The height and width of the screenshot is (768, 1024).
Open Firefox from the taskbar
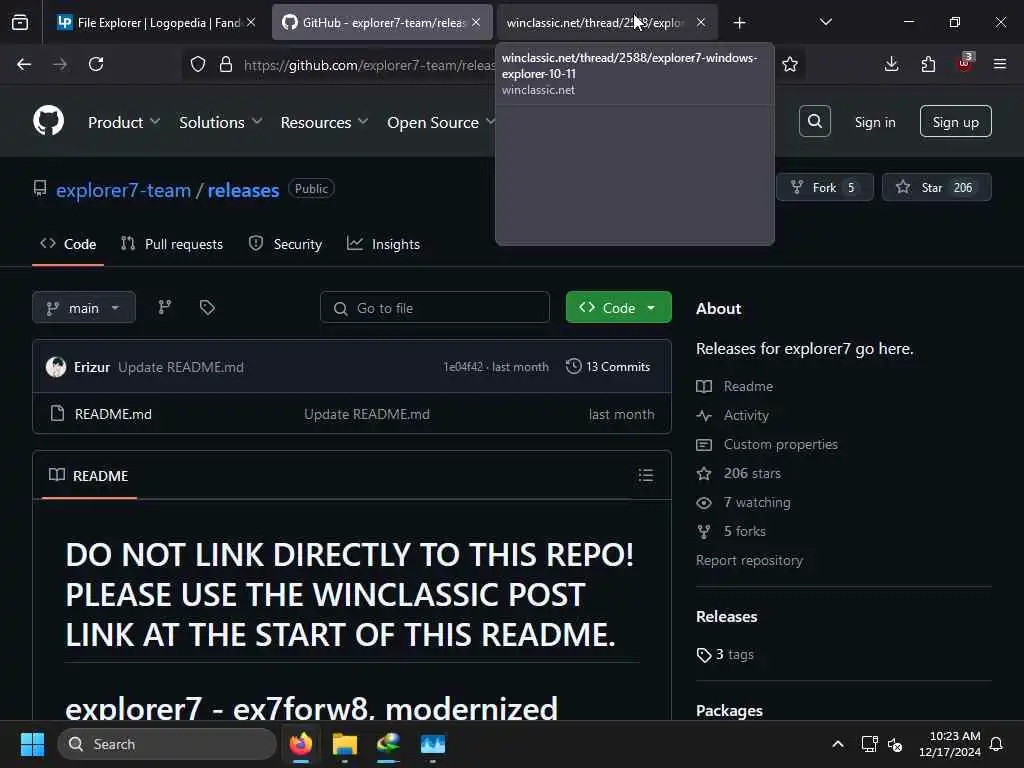point(301,744)
